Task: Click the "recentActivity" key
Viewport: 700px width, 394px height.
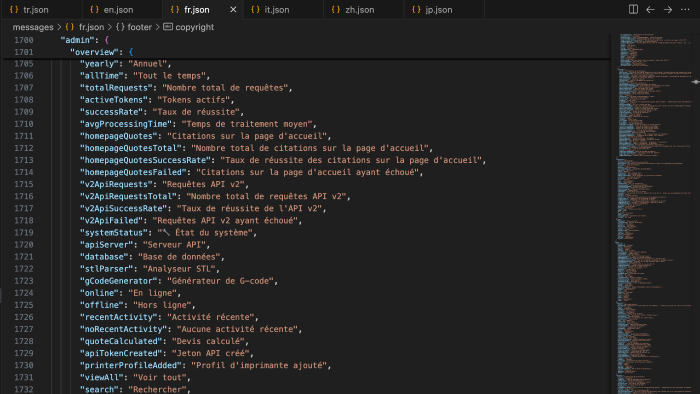Action: point(118,317)
